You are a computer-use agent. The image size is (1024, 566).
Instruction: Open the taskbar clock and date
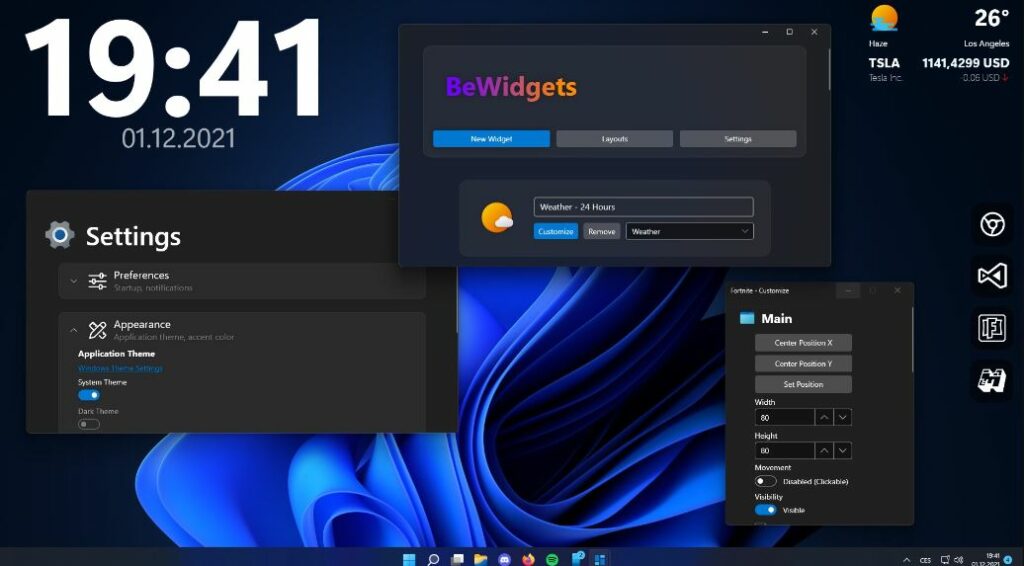[x=985, y=559]
